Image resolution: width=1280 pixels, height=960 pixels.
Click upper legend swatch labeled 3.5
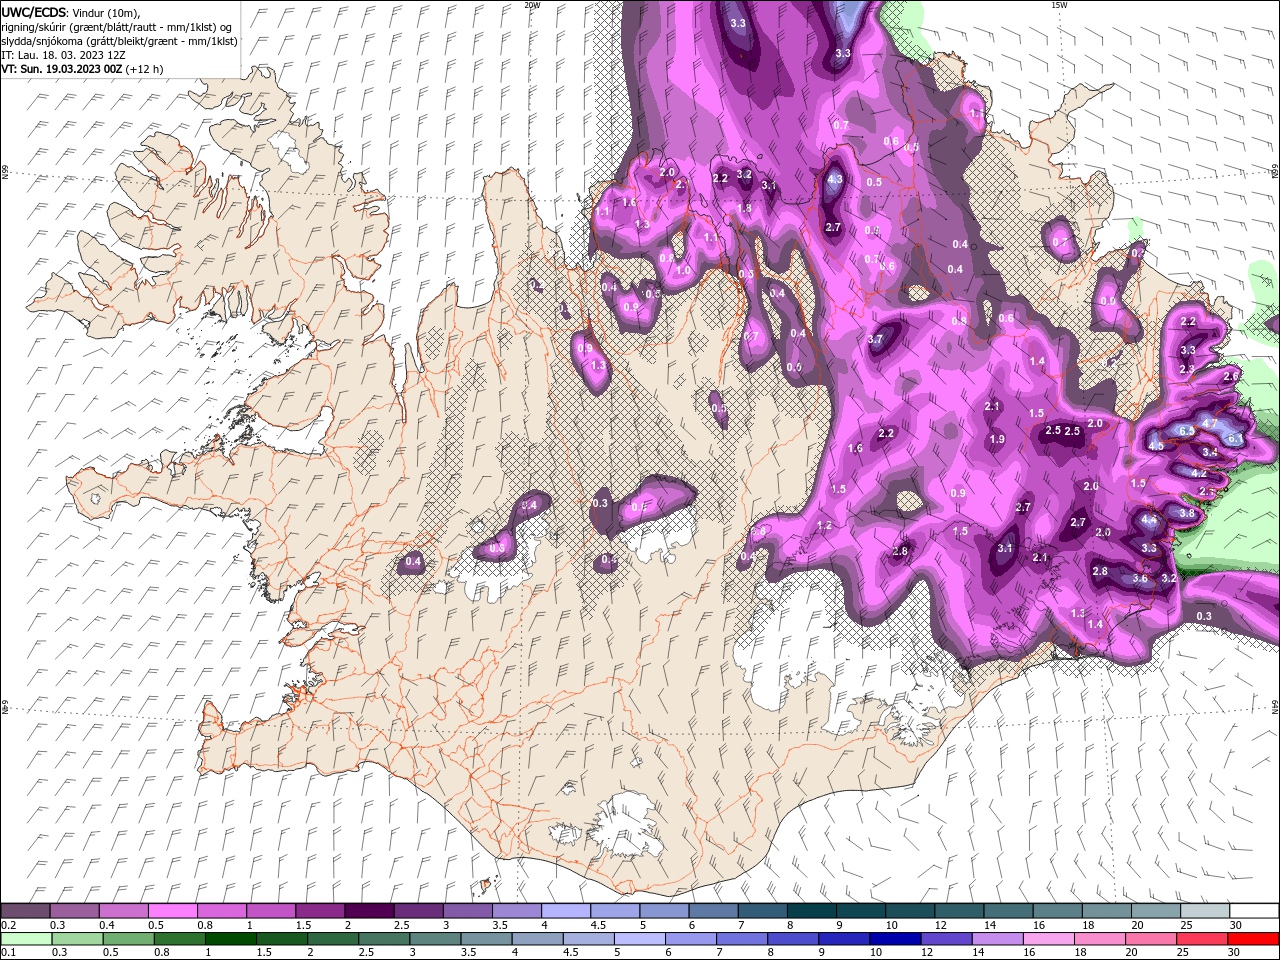pos(516,912)
